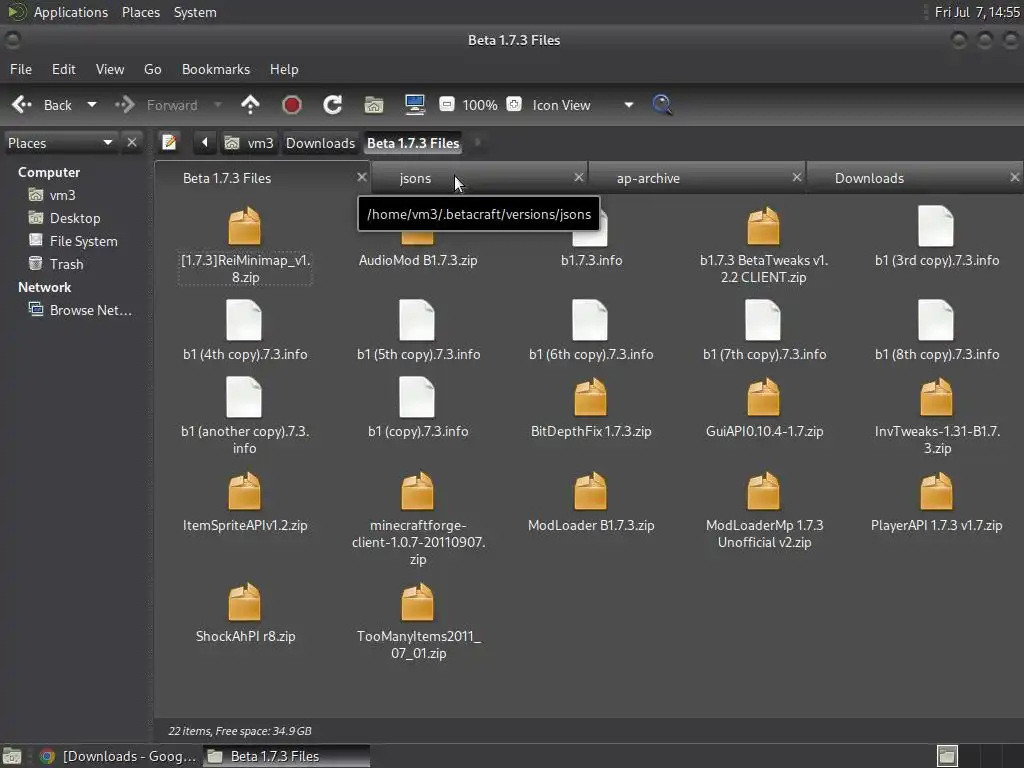Open the Back history dropdown arrow

pyautogui.click(x=92, y=104)
